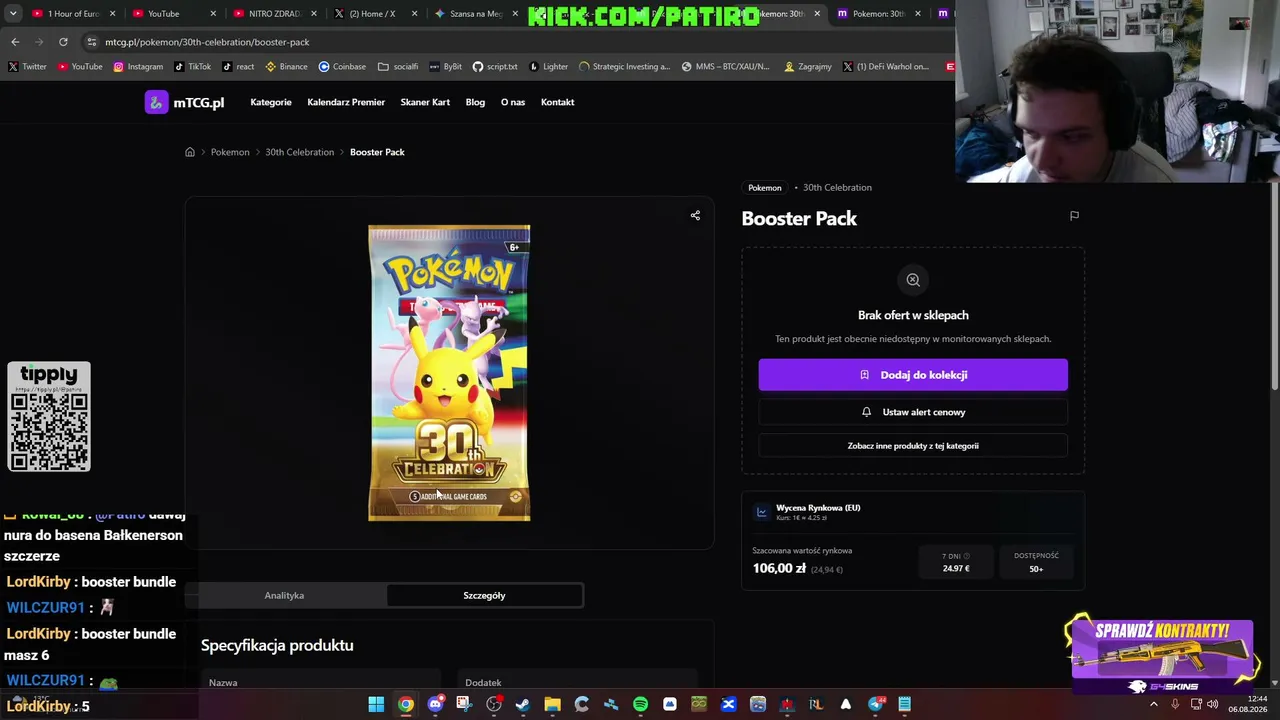
Task: Open the Strategic Investing bookmark
Action: [x=625, y=67]
